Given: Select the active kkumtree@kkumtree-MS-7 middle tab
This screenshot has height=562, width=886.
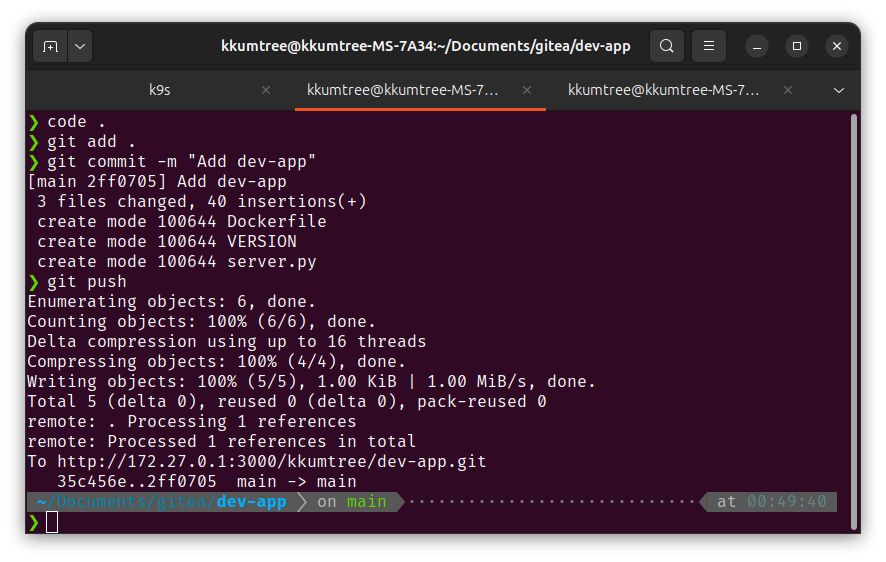Looking at the screenshot, I should click(402, 90).
